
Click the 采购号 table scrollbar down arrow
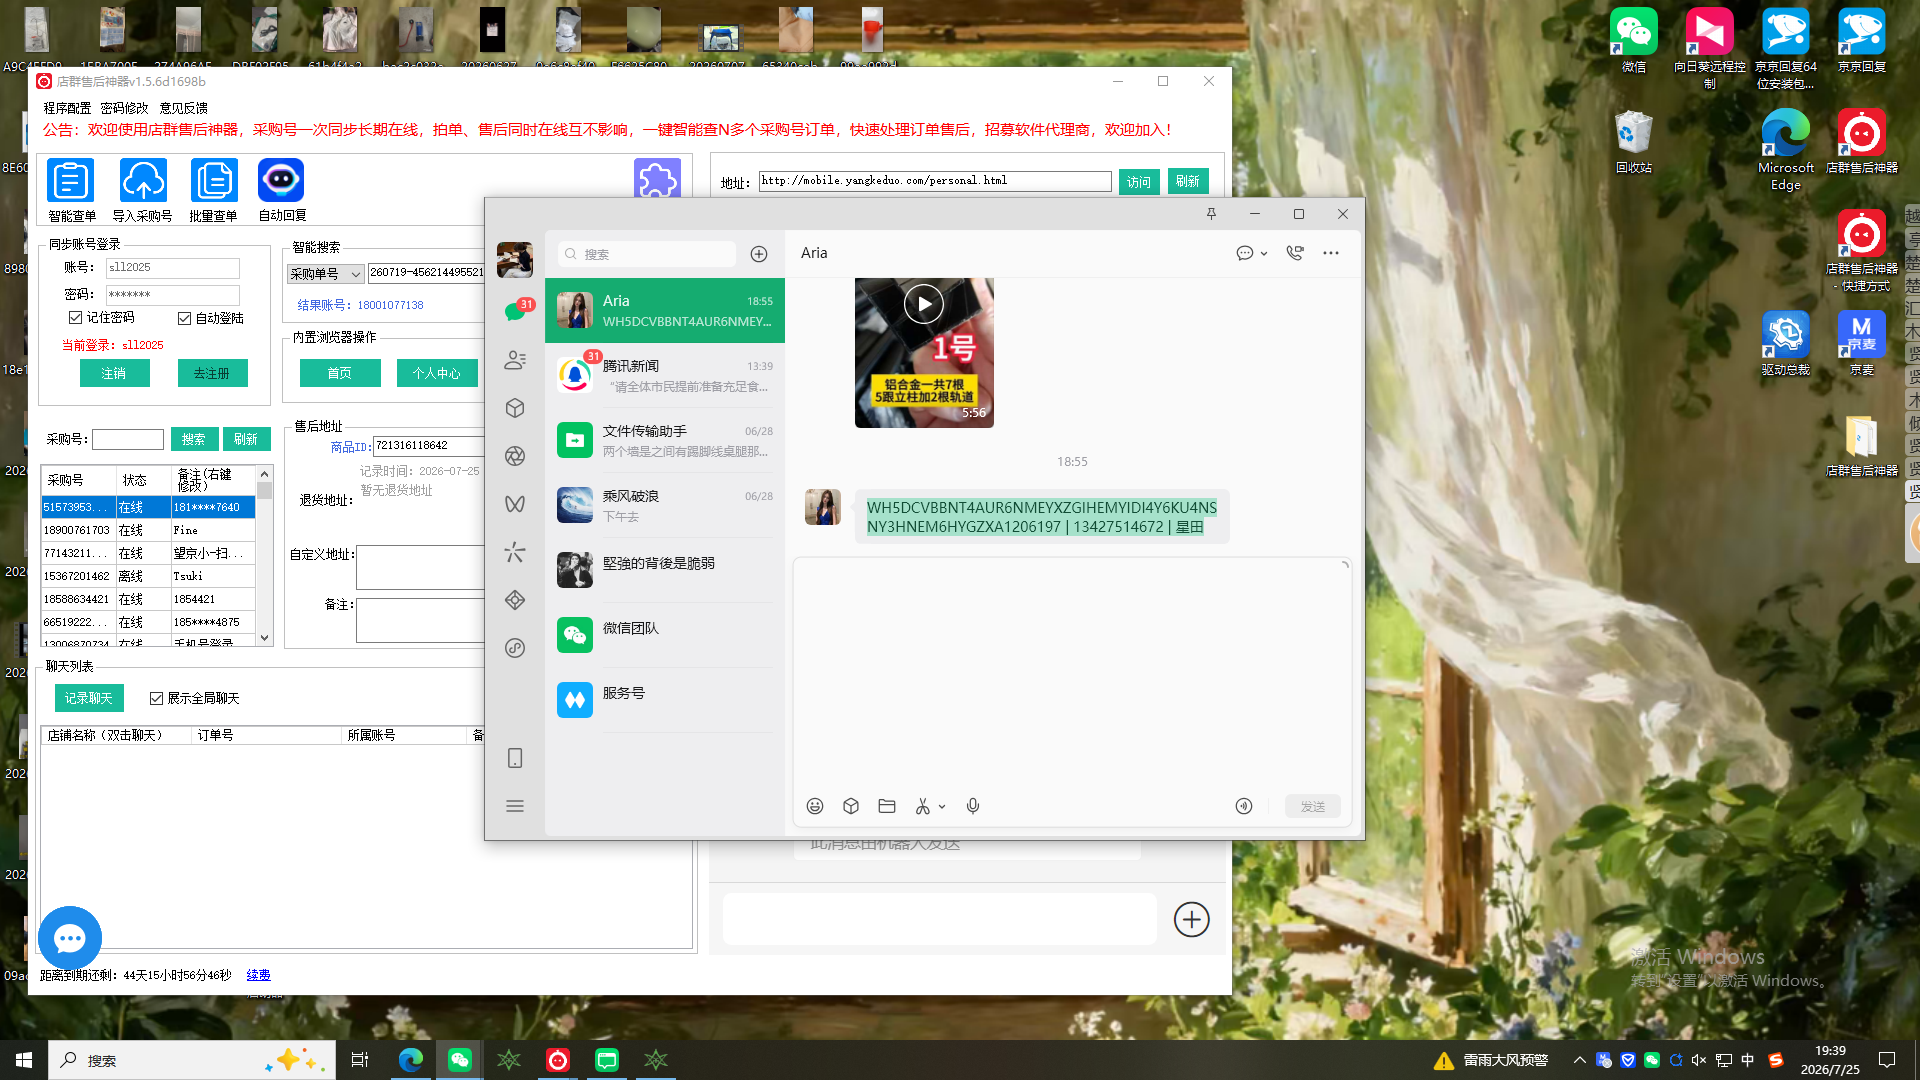point(265,638)
